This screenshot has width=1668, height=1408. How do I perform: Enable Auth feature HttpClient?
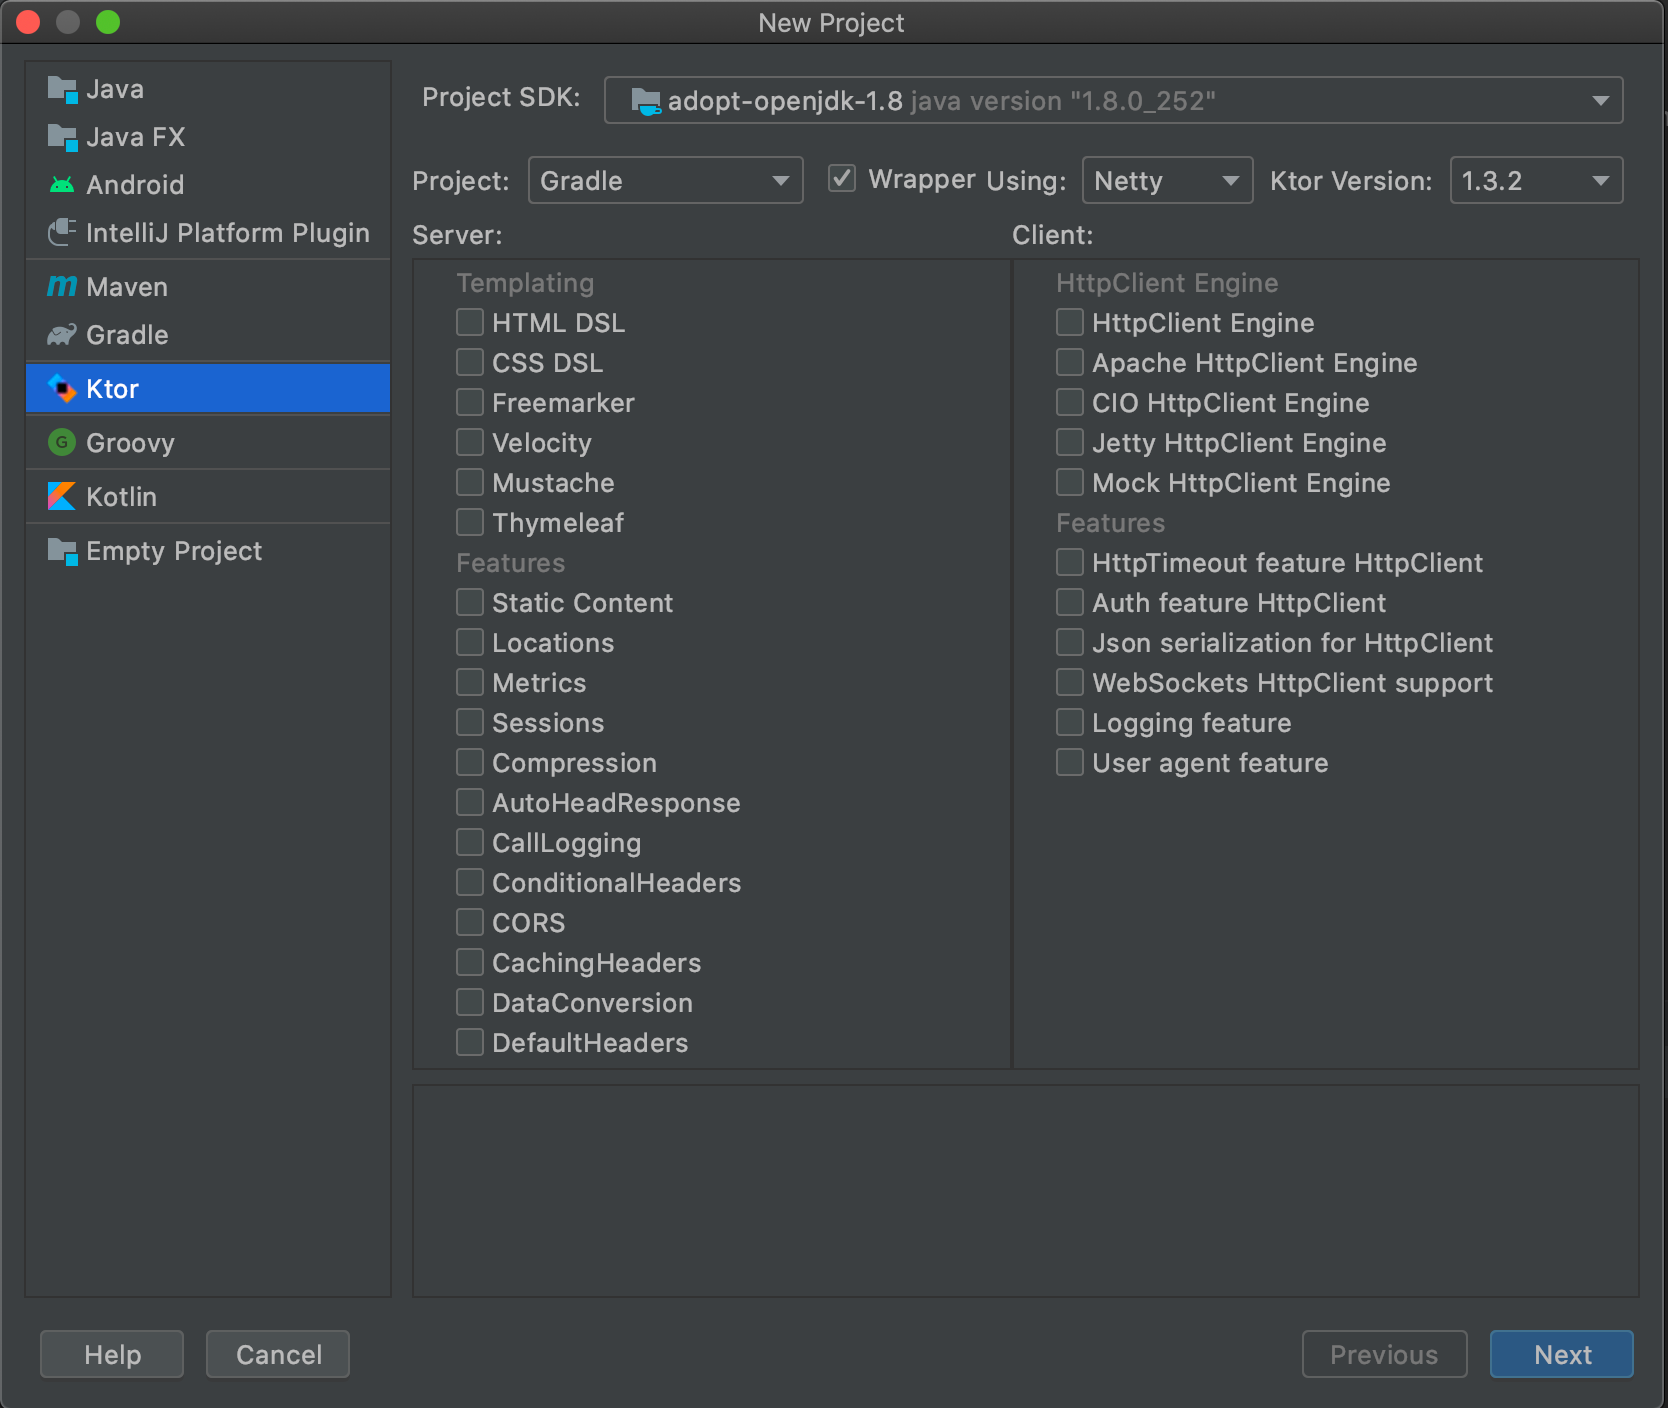click(1070, 602)
